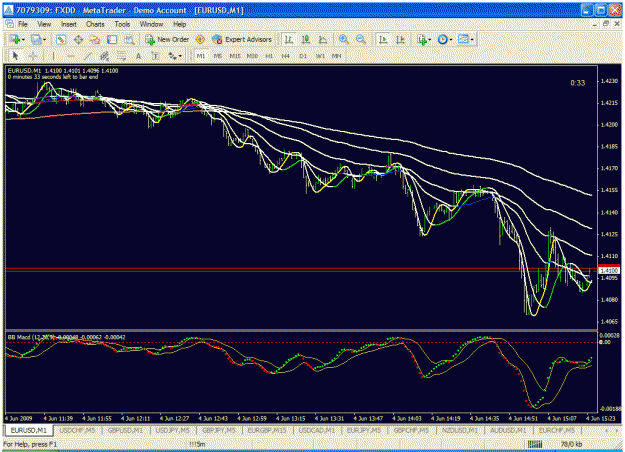Switch to the USDCHF,M5 chart tab
Image resolution: width=625 pixels, height=452 pixels.
(x=77, y=430)
